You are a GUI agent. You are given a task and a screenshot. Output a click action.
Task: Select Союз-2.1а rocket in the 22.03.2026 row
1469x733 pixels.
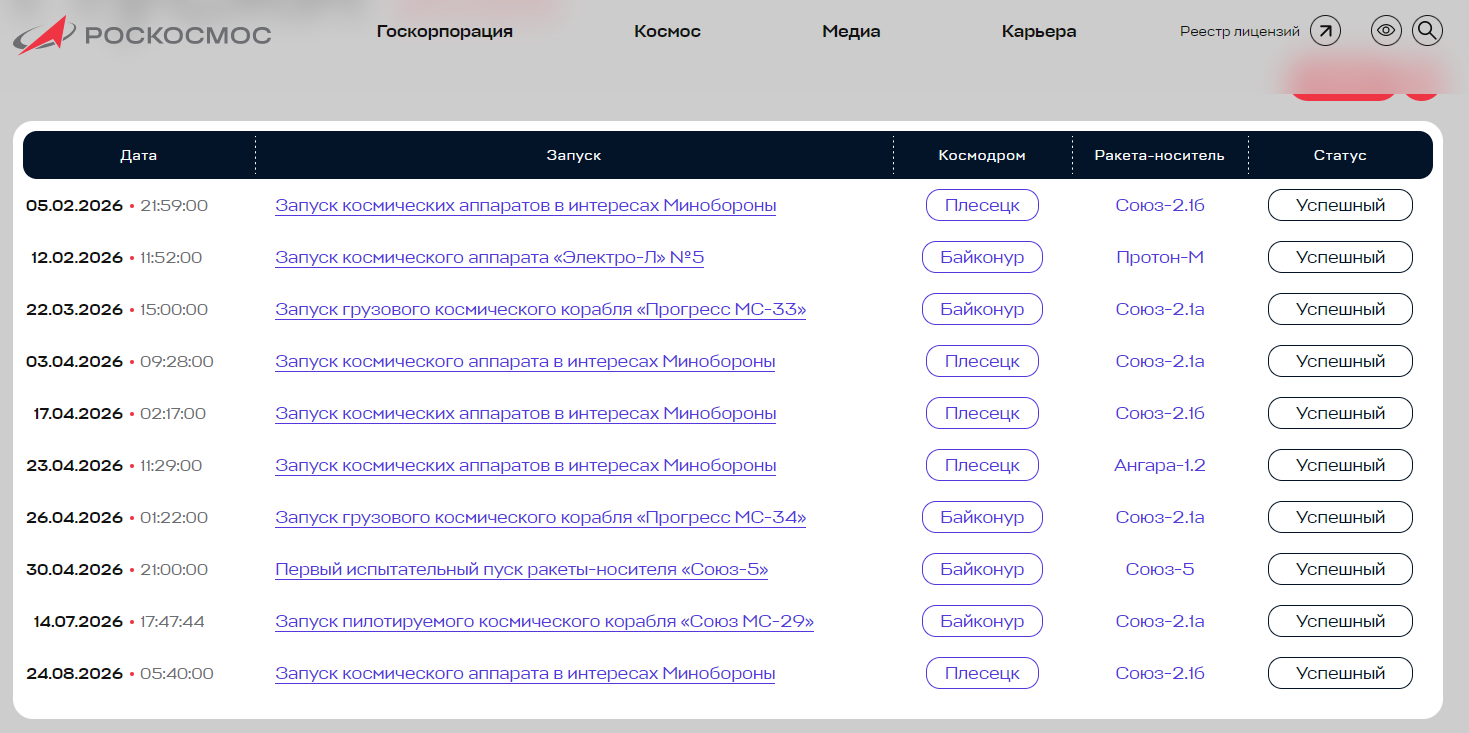pos(1160,310)
